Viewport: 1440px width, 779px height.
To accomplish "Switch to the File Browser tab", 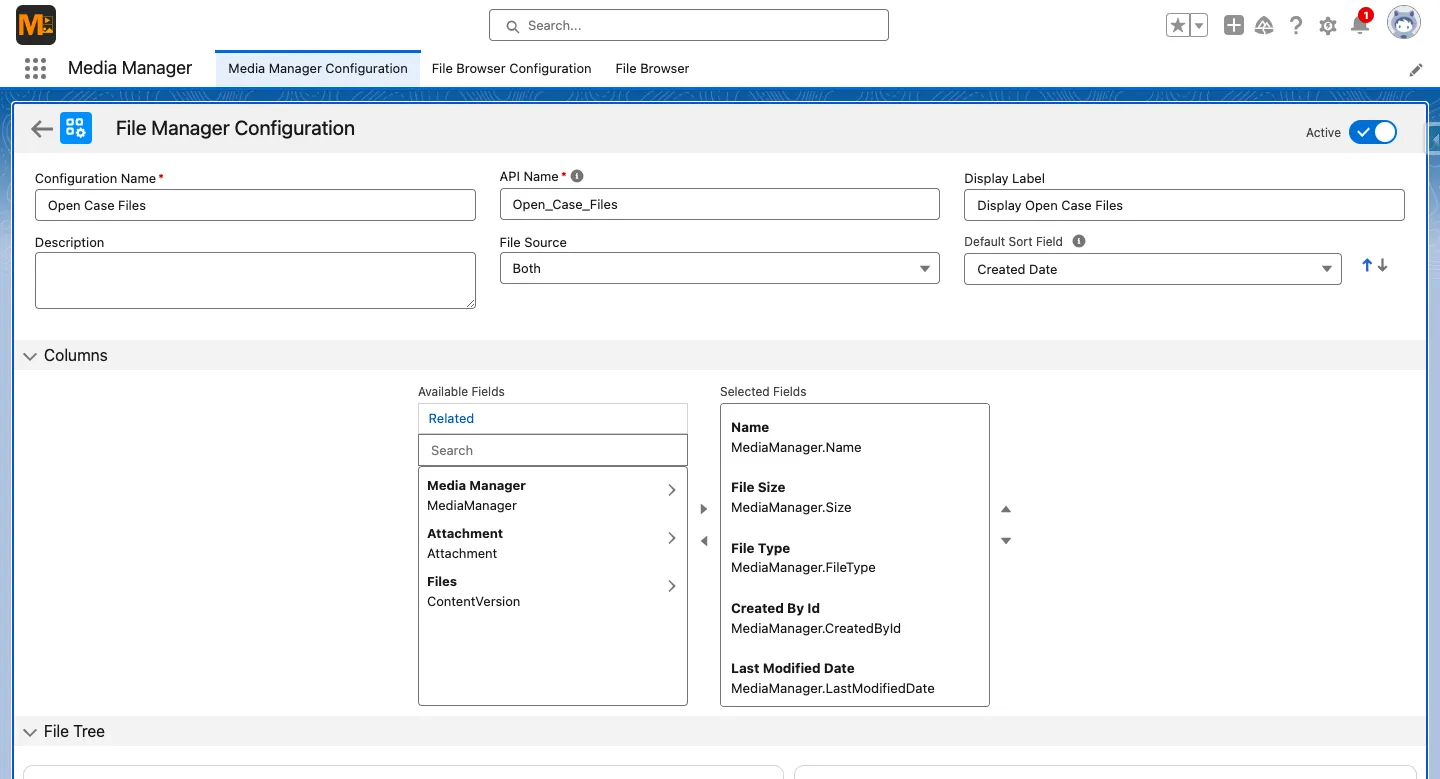I will 651,68.
